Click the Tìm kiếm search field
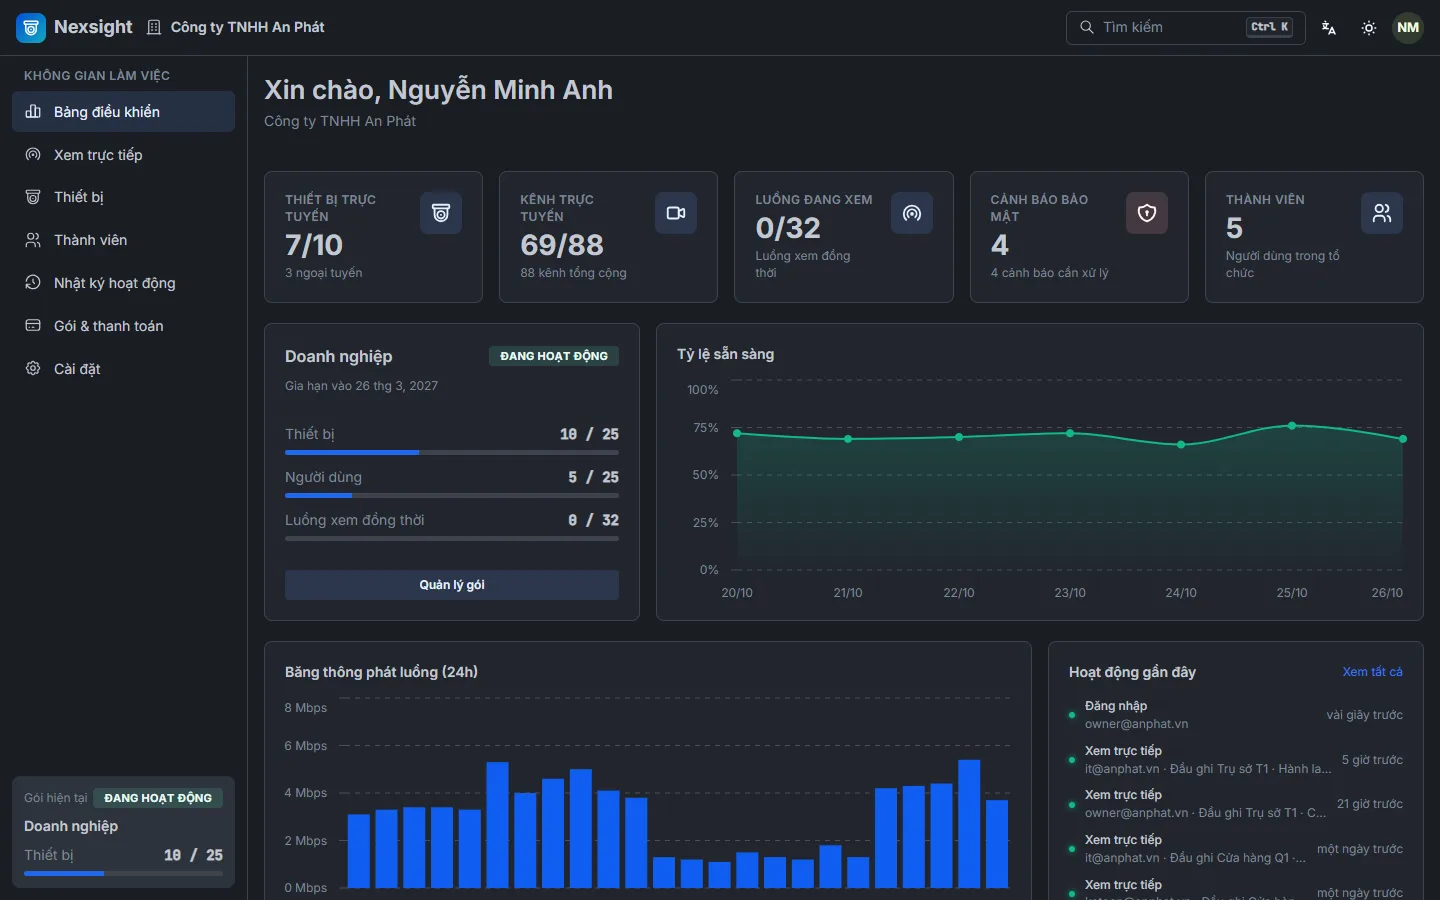 coord(1186,28)
